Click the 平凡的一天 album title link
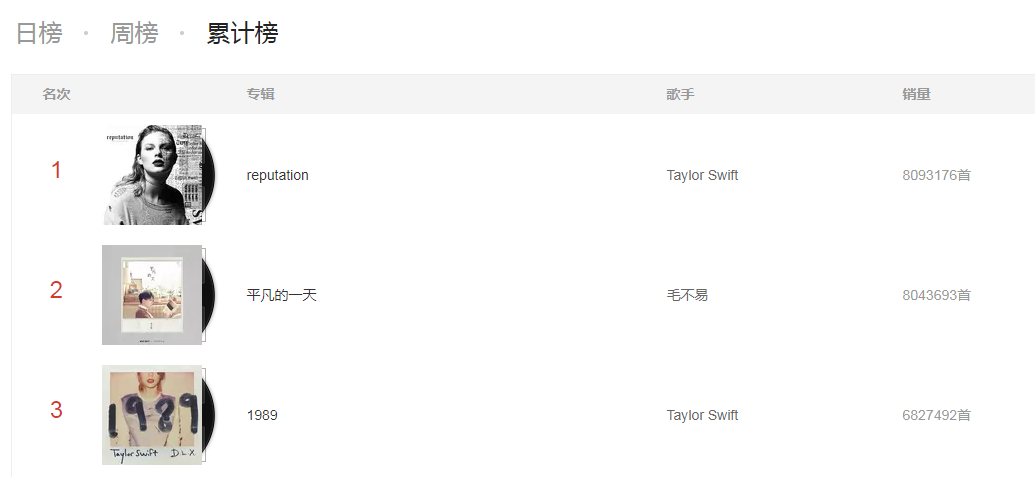This screenshot has height=477, width=1035. [281, 295]
